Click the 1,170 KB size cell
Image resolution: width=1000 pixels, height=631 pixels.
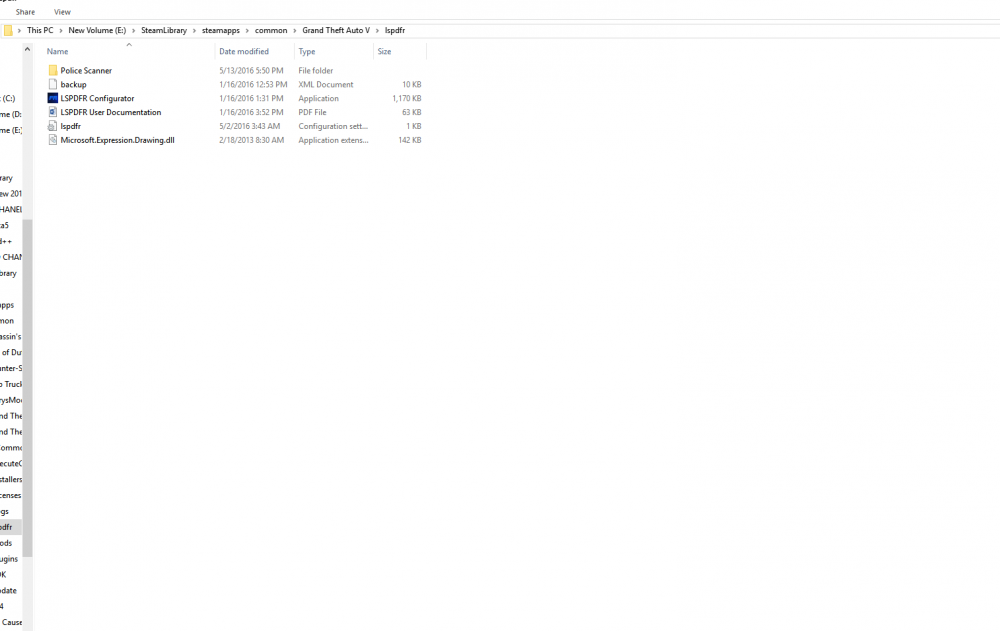pyautogui.click(x=407, y=98)
